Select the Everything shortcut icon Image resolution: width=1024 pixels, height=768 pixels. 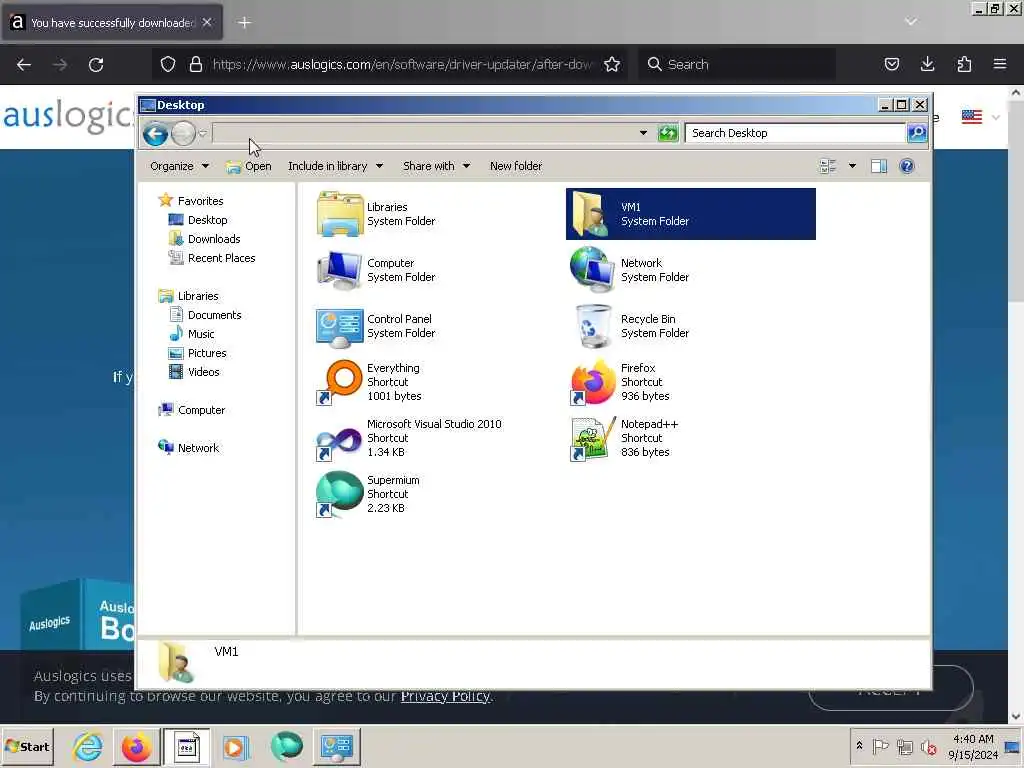click(x=340, y=382)
